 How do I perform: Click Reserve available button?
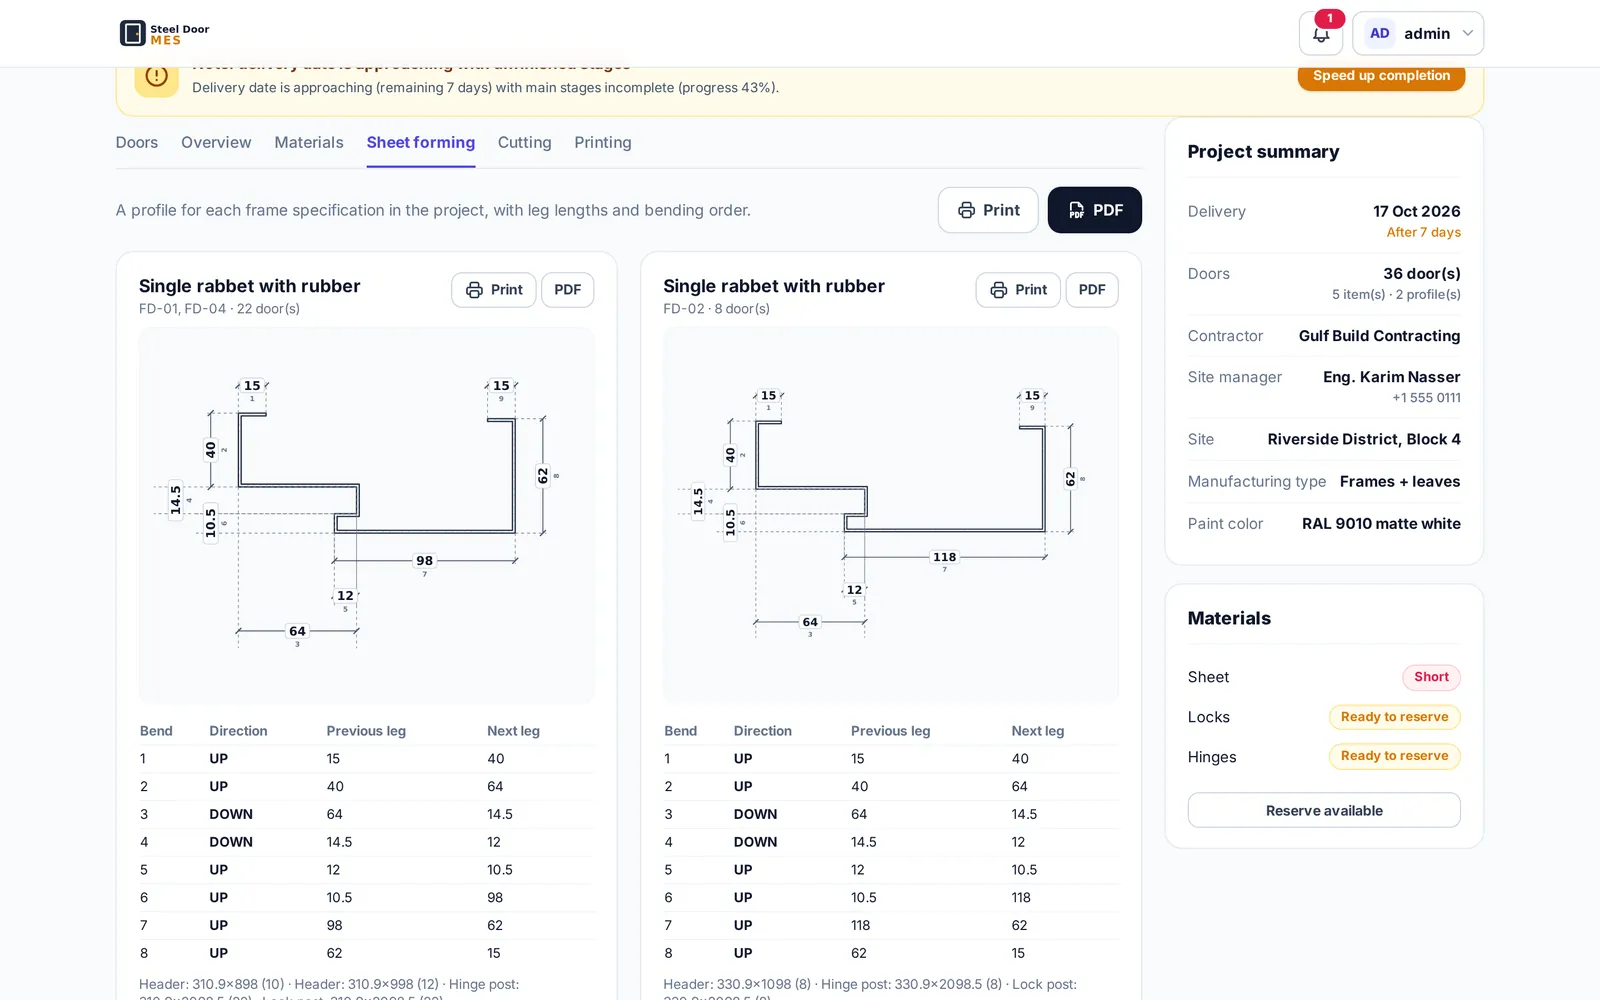(1324, 810)
